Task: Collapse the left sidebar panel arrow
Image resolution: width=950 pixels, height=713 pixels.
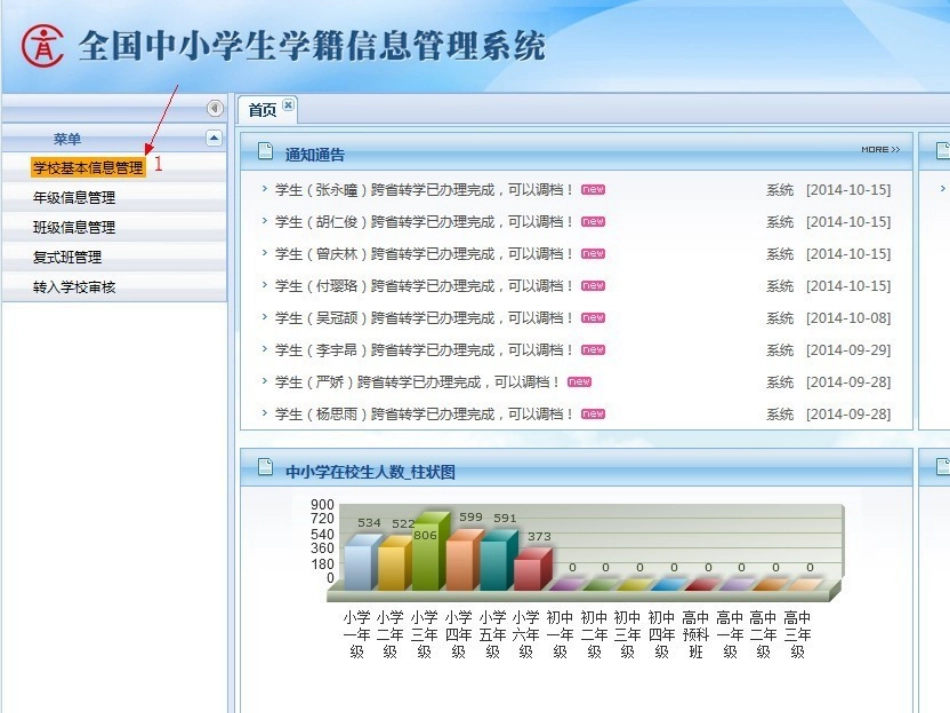Action: pyautogui.click(x=214, y=108)
